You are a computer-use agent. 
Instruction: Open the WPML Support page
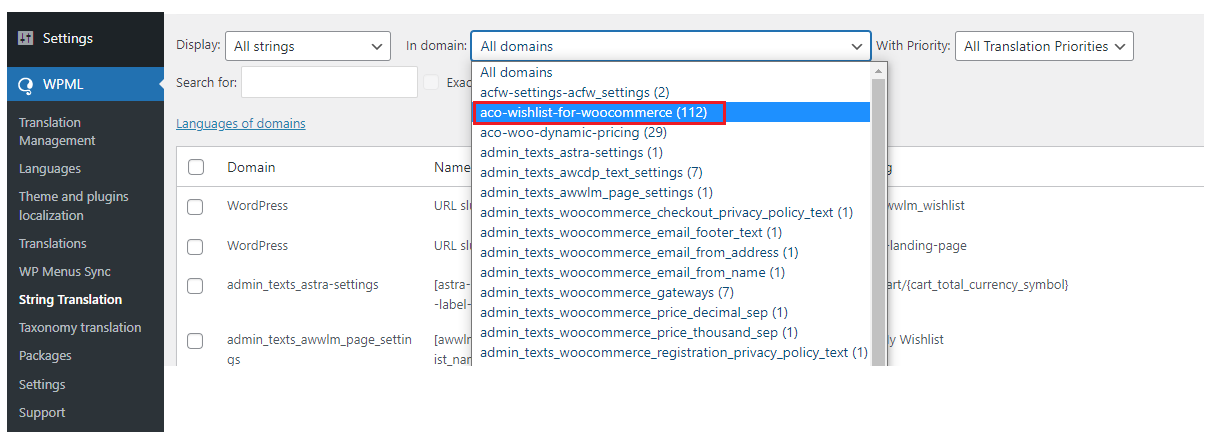coord(42,412)
